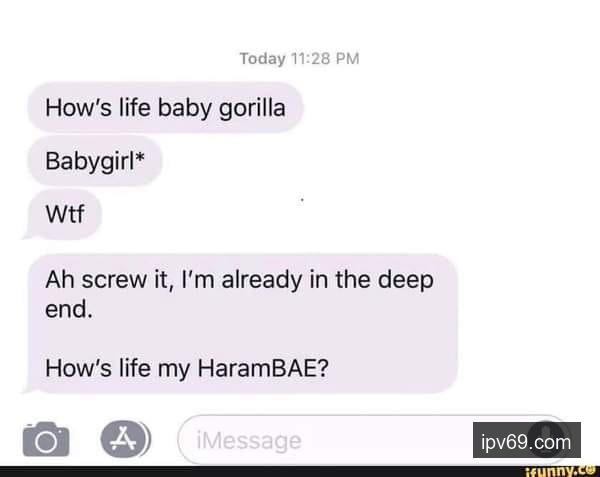
Task: Click the "11:28 PM" time text
Action: pyautogui.click(x=325, y=59)
